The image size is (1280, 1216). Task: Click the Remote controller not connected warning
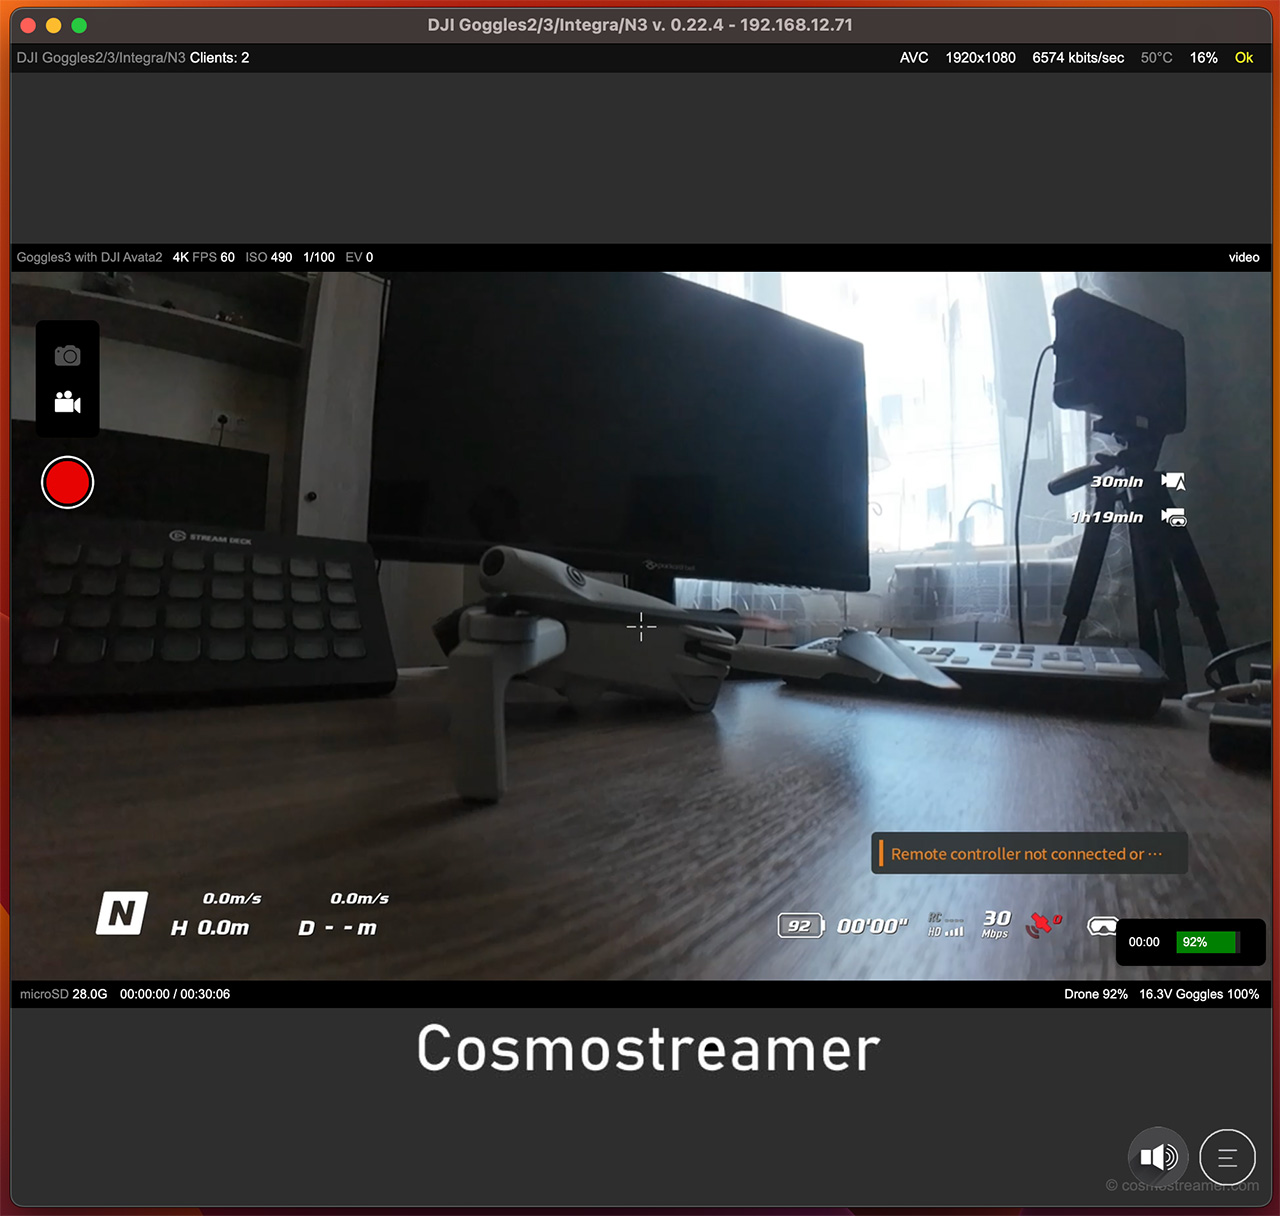click(x=1029, y=854)
